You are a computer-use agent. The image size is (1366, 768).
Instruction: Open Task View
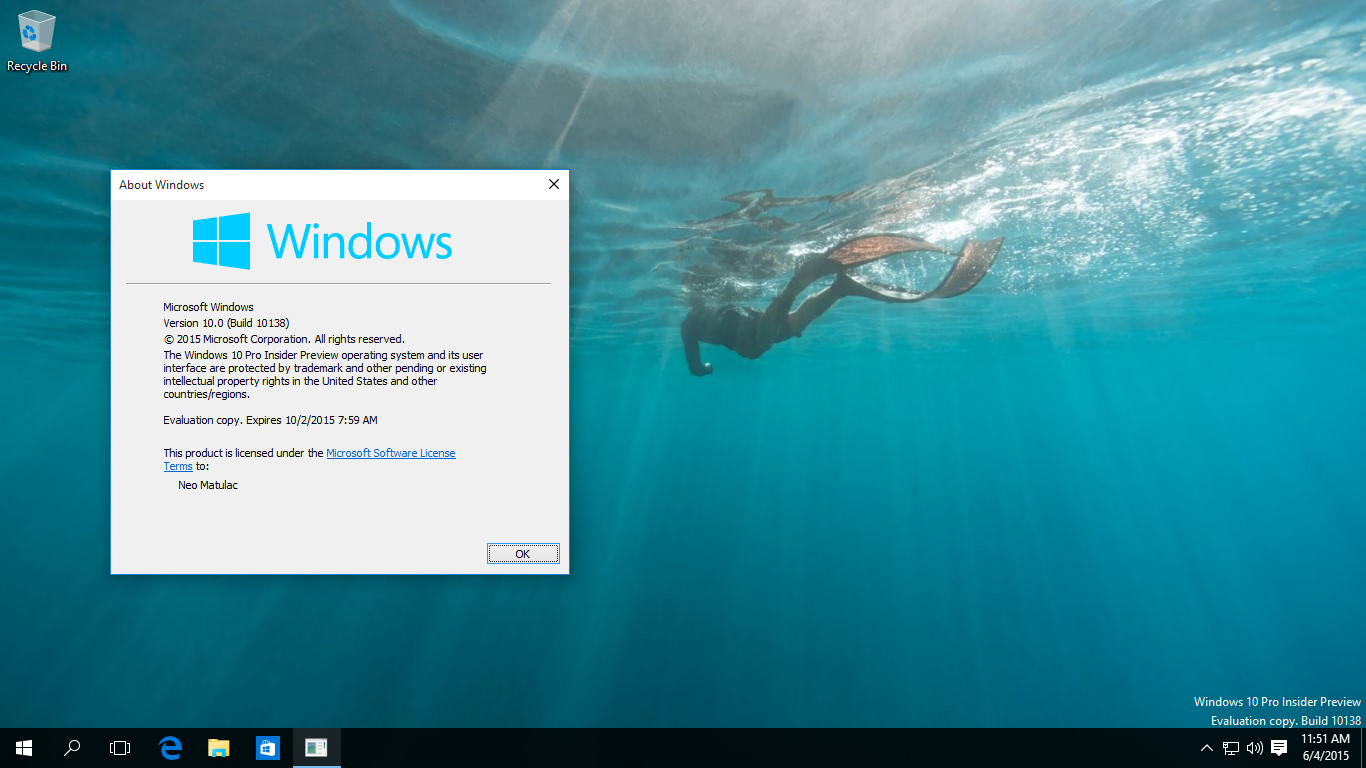click(x=119, y=747)
